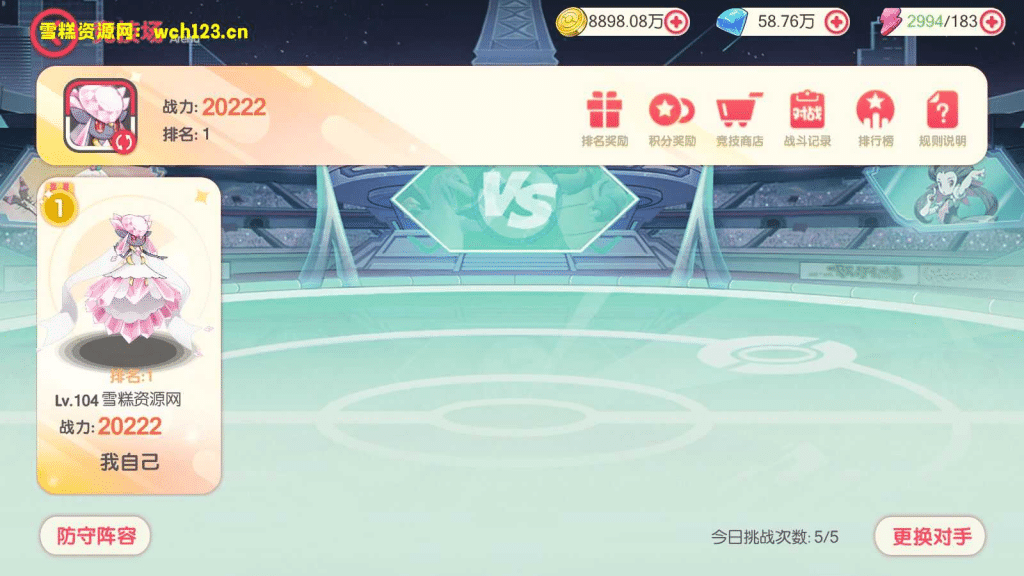
Task: Select the 我自己 rank card
Action: coord(129,335)
